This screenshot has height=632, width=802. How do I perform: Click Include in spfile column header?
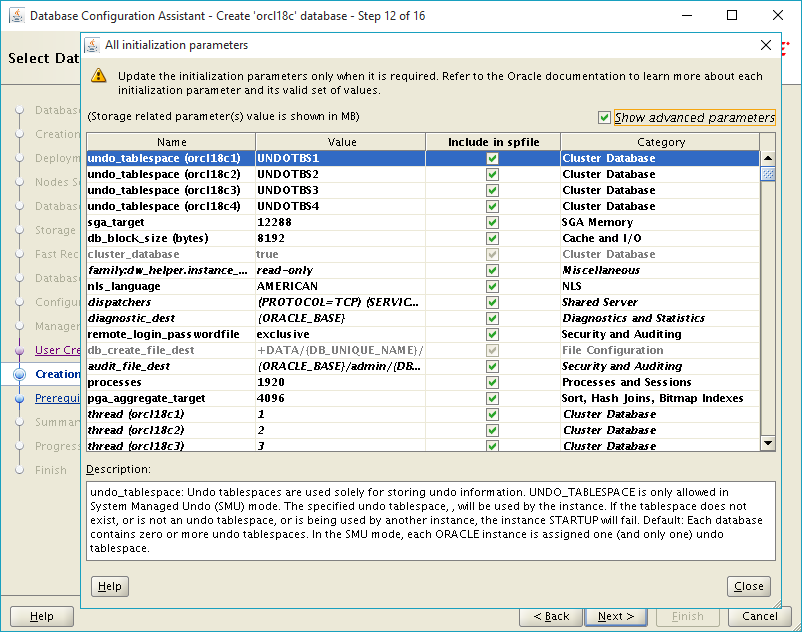coord(493,142)
